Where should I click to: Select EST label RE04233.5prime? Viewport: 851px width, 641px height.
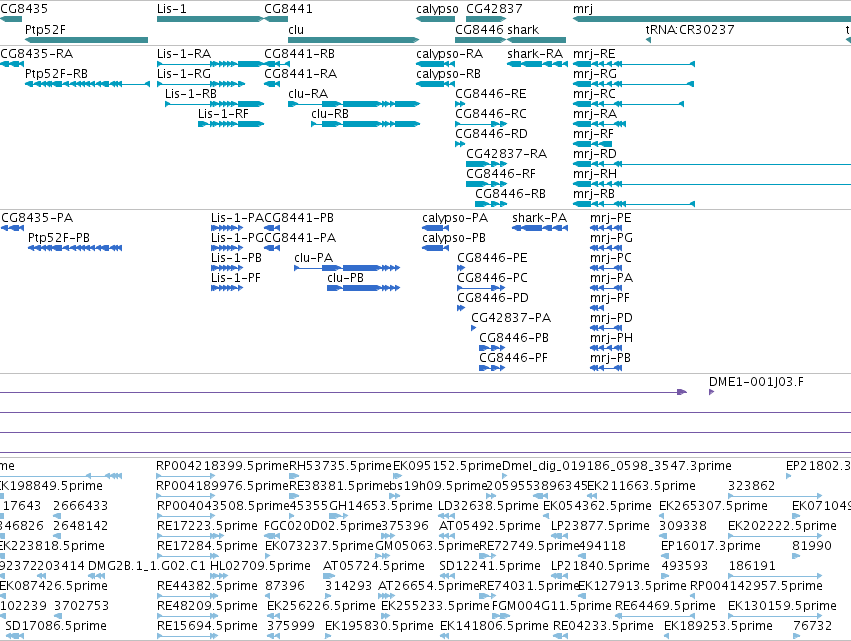pos(603,627)
